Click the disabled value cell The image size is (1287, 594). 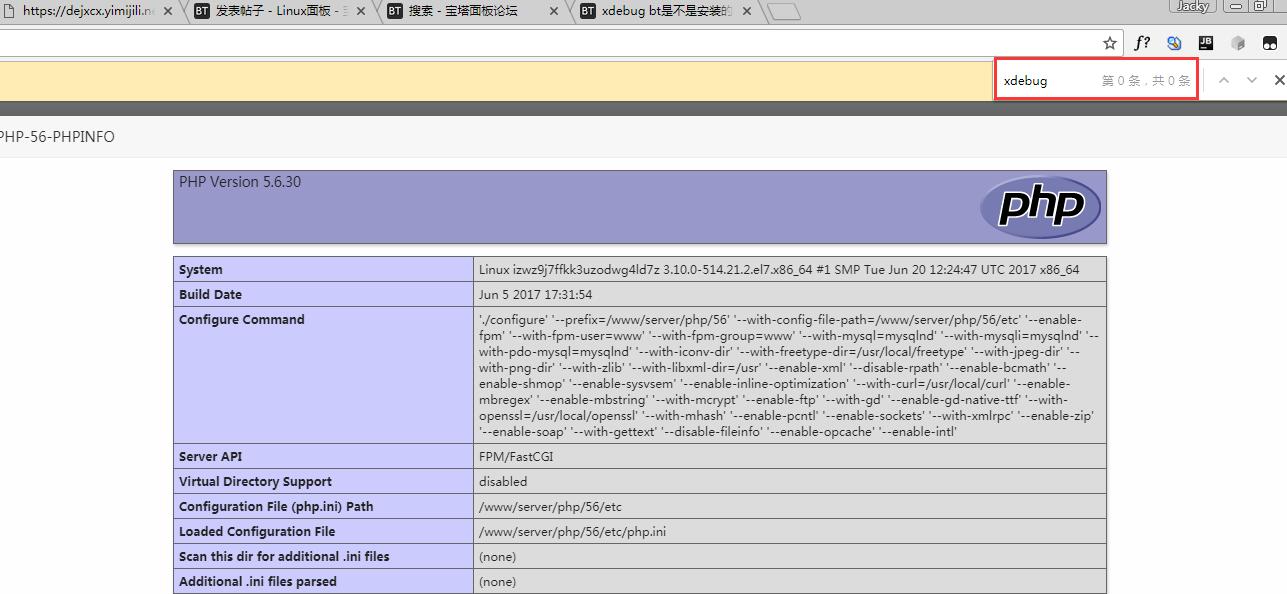click(x=790, y=481)
